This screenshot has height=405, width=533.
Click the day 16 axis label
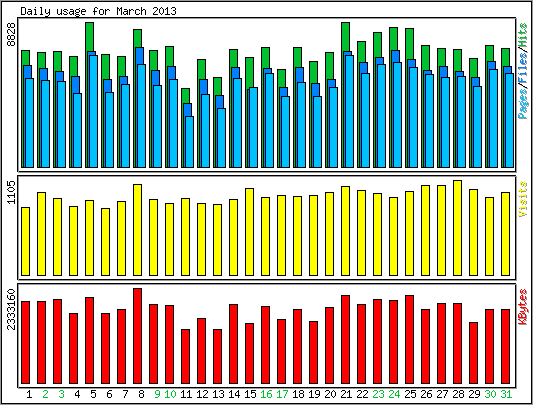coord(266,394)
